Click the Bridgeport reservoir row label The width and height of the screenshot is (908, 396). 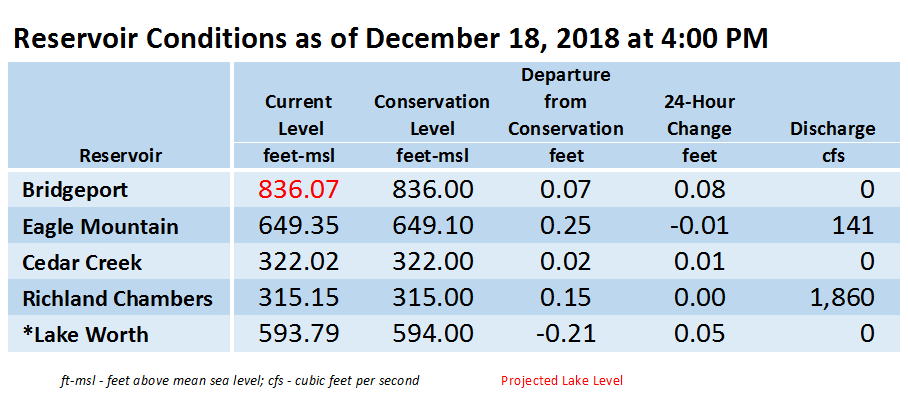click(x=75, y=190)
